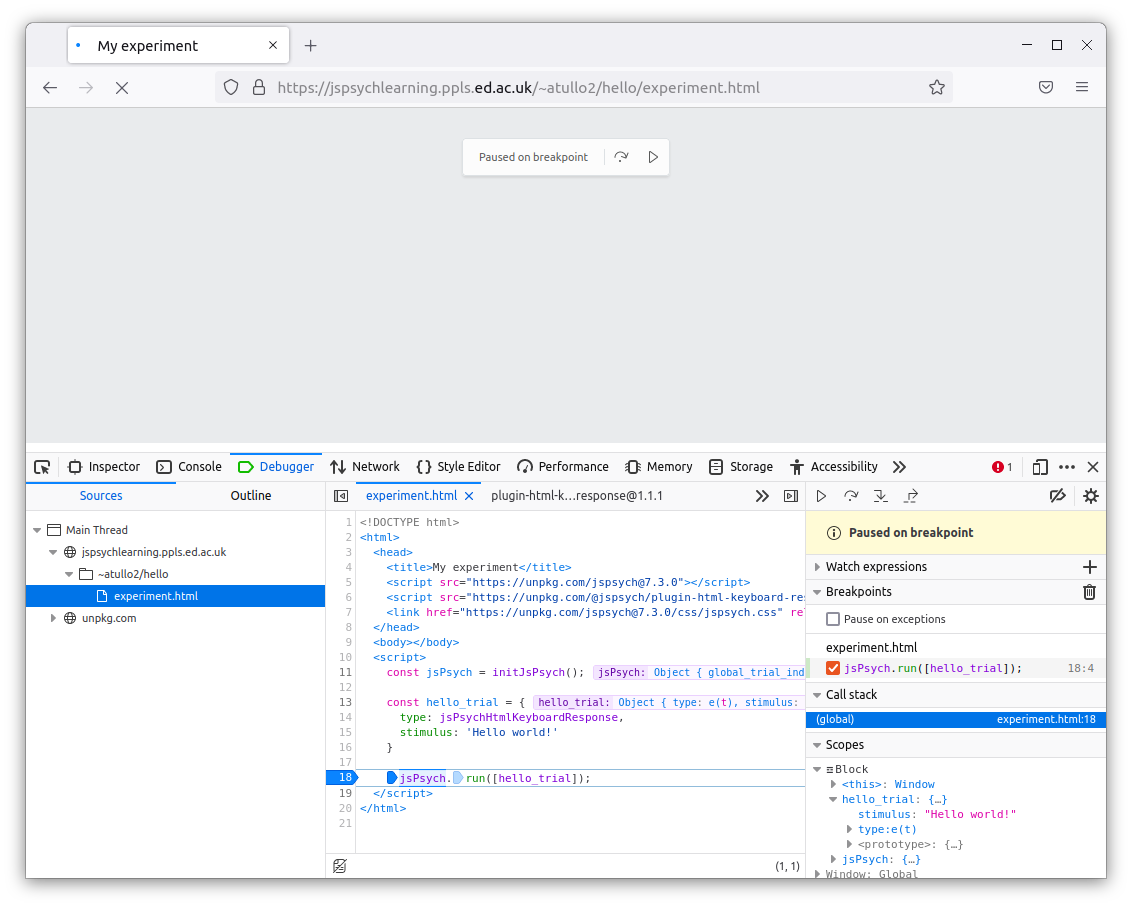The height and width of the screenshot is (907, 1132).
Task: Click the Resume button in debugger toolbar
Action: pyautogui.click(x=821, y=496)
